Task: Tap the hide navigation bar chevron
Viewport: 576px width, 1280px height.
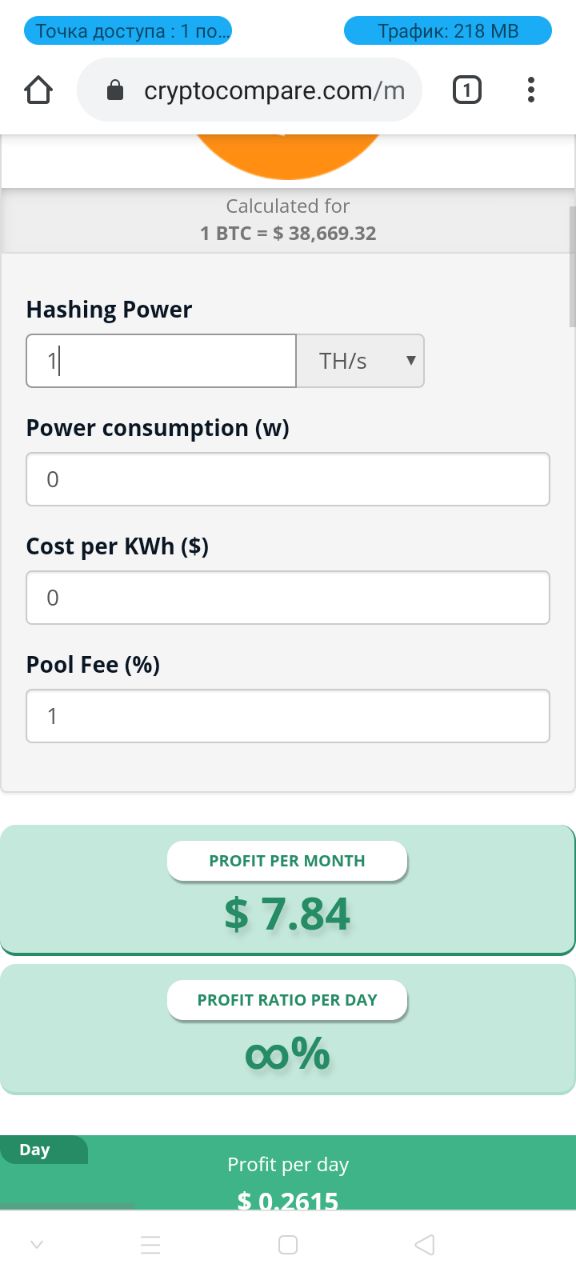Action: click(37, 1244)
